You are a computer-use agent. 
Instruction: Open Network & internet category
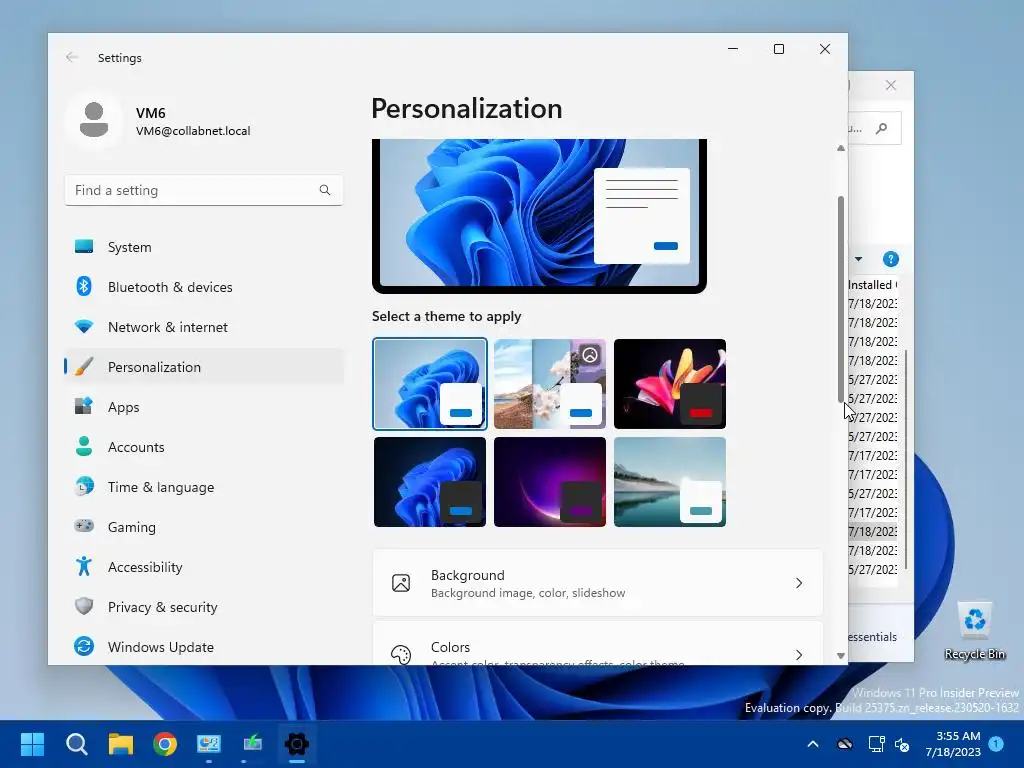click(x=204, y=327)
